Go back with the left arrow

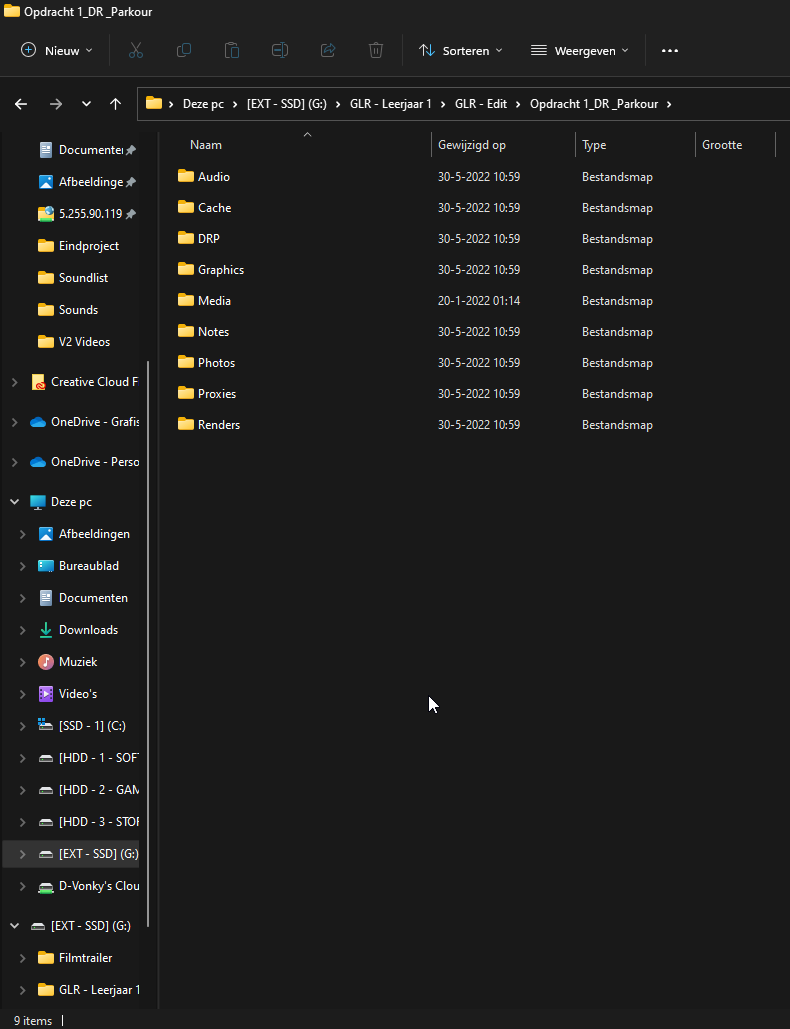coord(21,104)
